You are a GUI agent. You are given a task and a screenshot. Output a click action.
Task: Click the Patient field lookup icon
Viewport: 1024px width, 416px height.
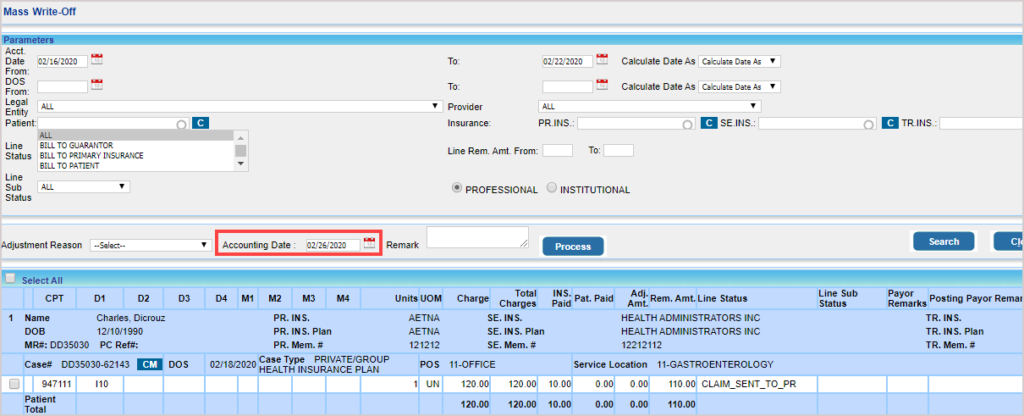[181, 124]
